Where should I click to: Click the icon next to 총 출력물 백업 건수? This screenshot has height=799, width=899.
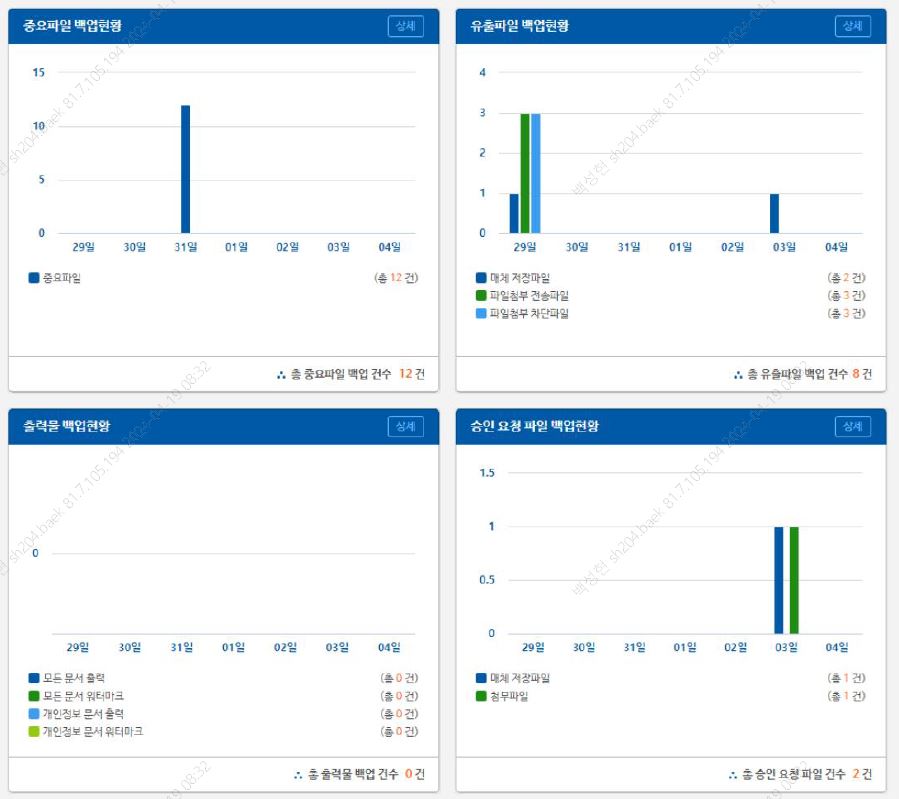298,775
